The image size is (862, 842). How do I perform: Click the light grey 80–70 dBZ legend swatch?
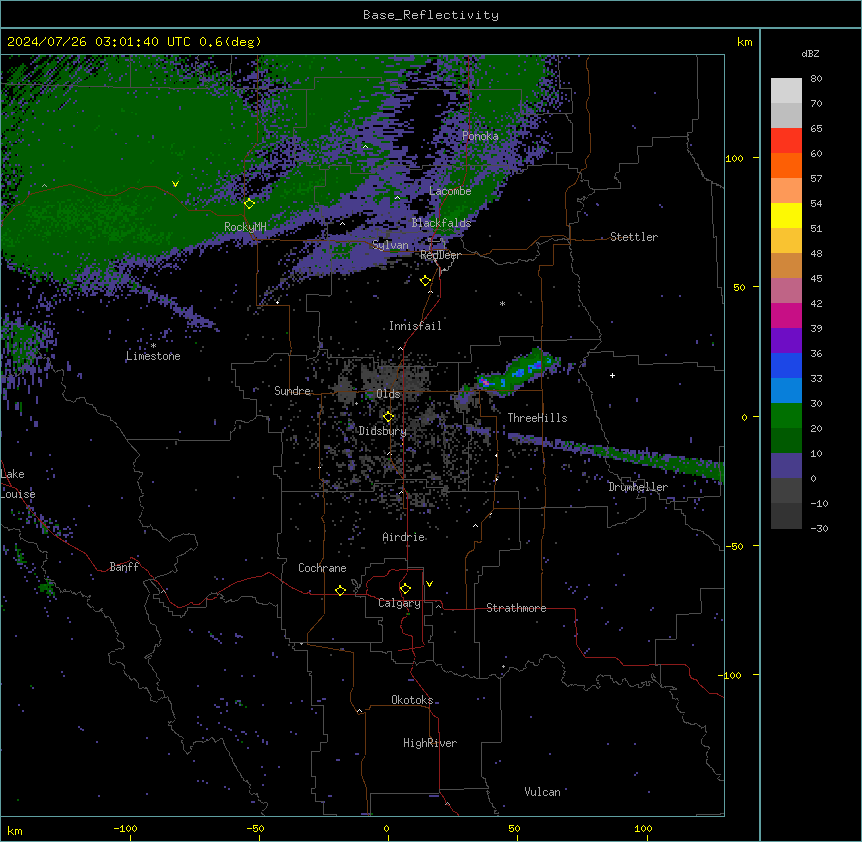pos(786,91)
